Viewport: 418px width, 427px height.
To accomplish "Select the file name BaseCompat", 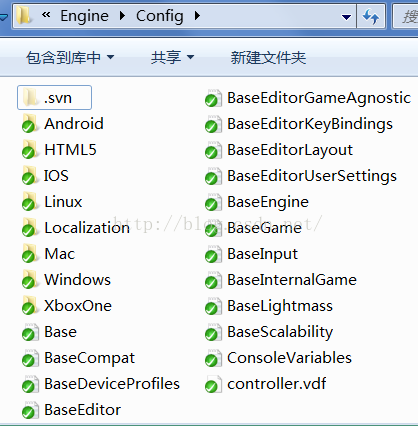I will [90, 359].
